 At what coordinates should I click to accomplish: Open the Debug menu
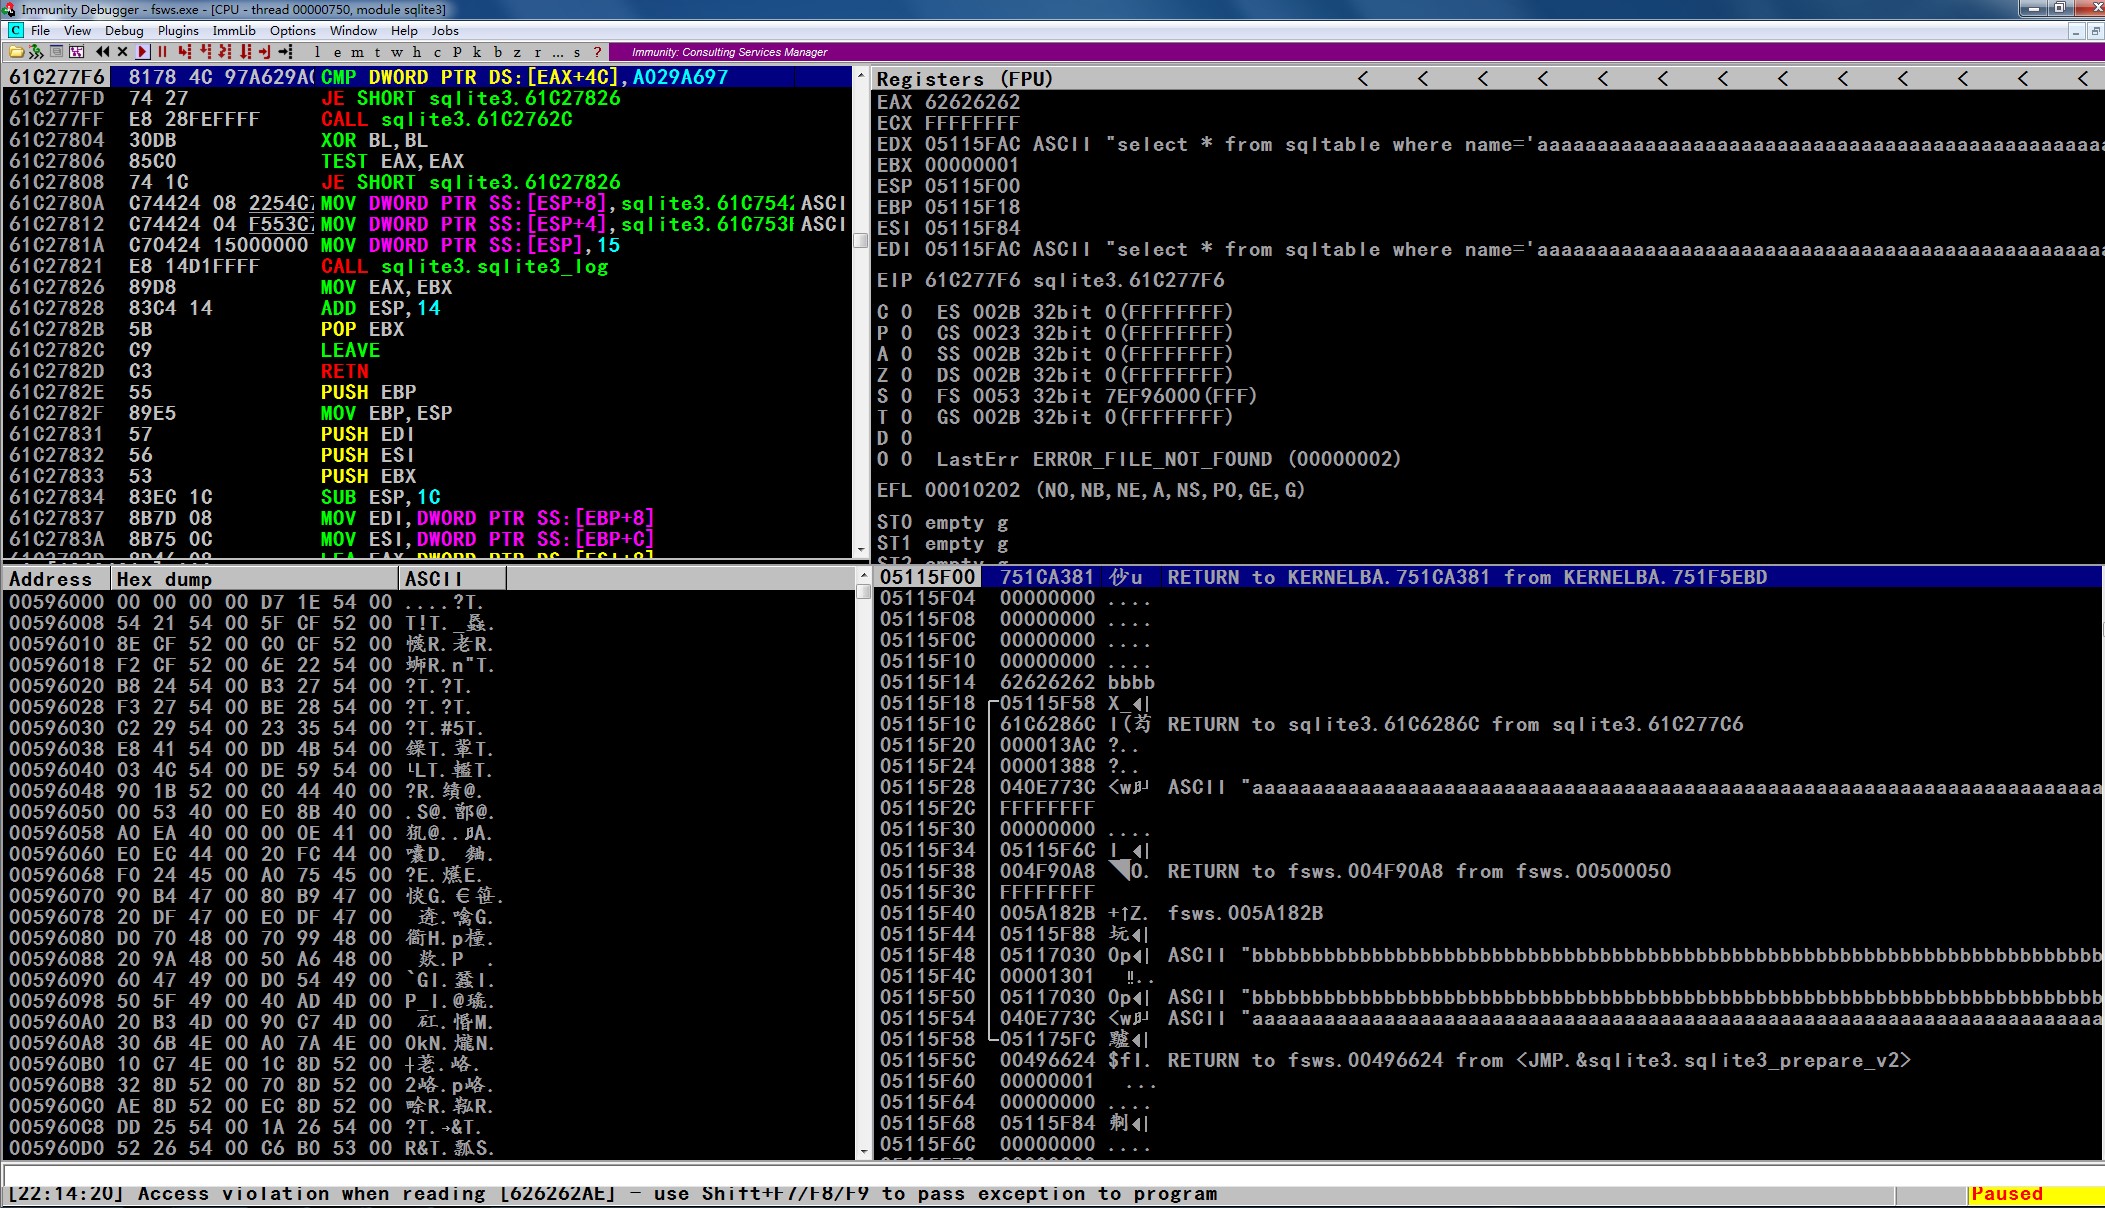coord(124,31)
